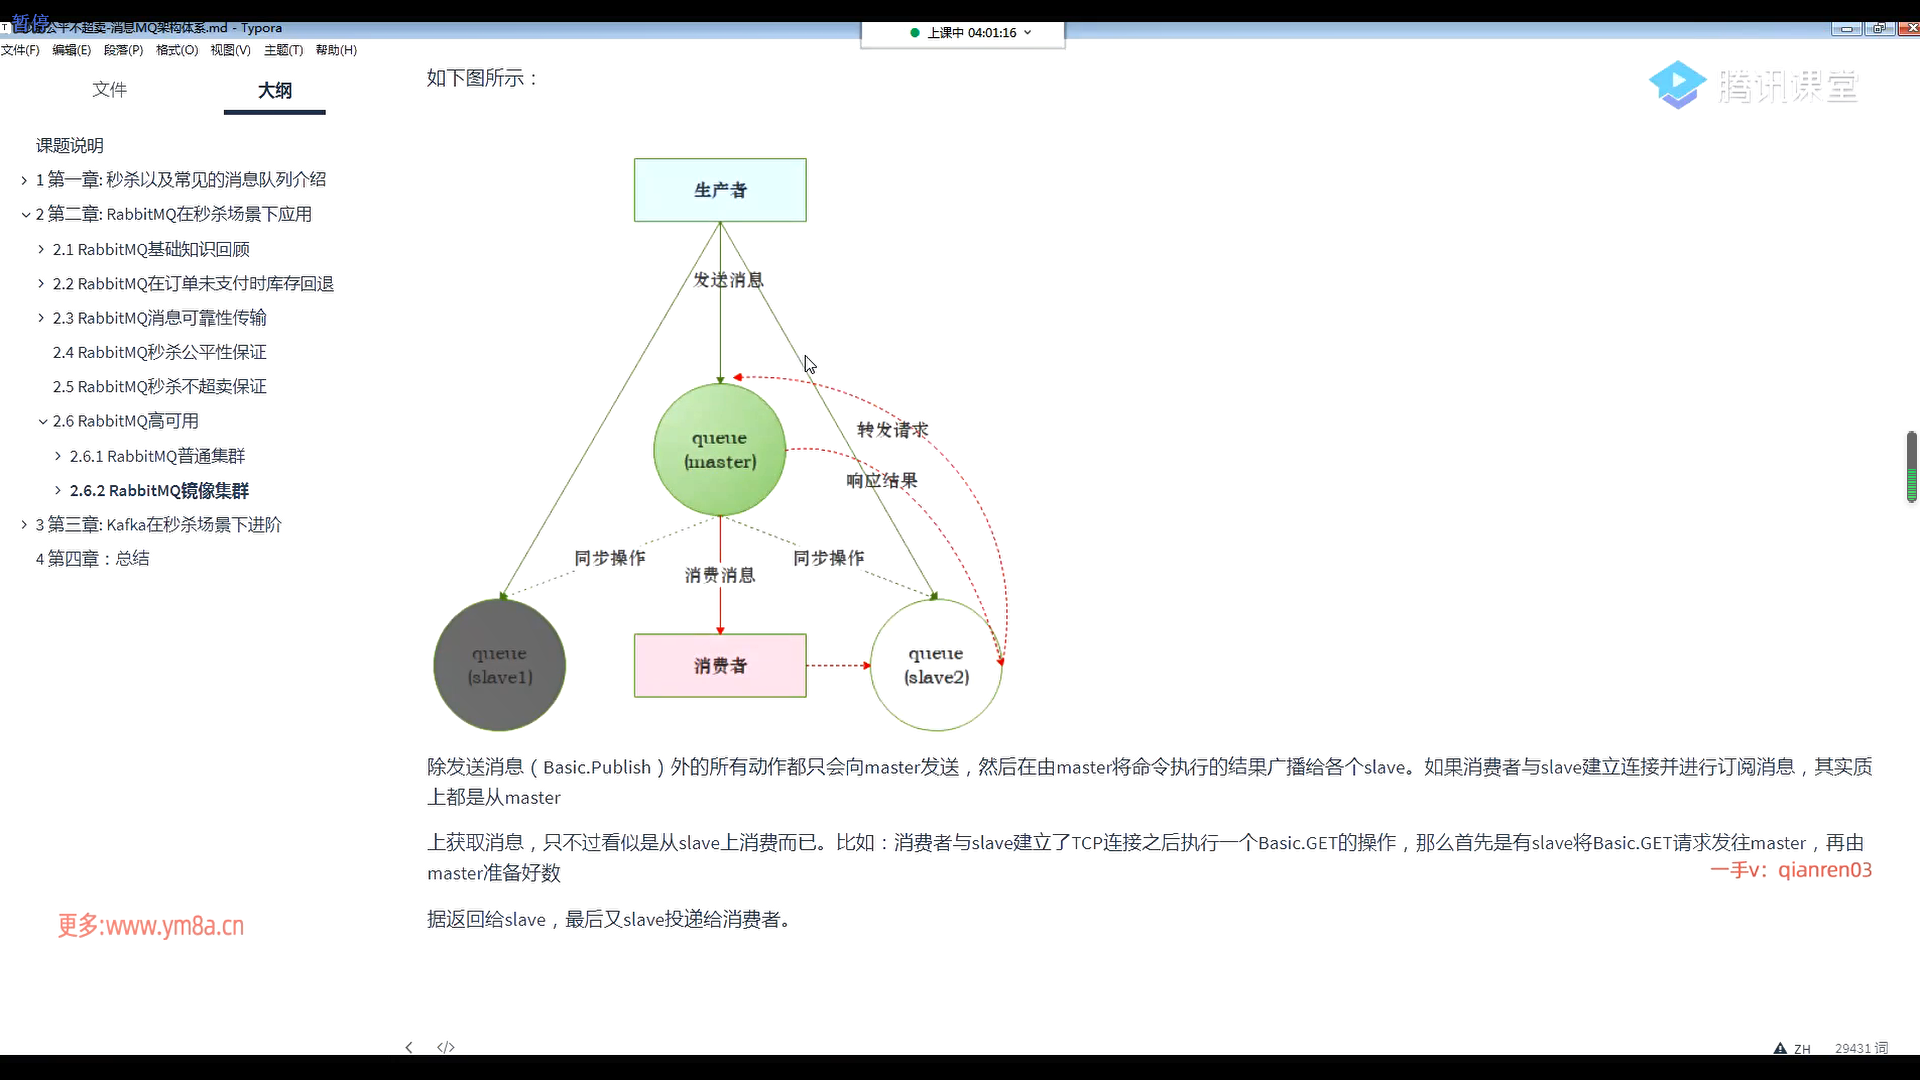The image size is (1920, 1080).
Task: Collapse chapter 2 RabbitMQ outline
Action: point(25,215)
